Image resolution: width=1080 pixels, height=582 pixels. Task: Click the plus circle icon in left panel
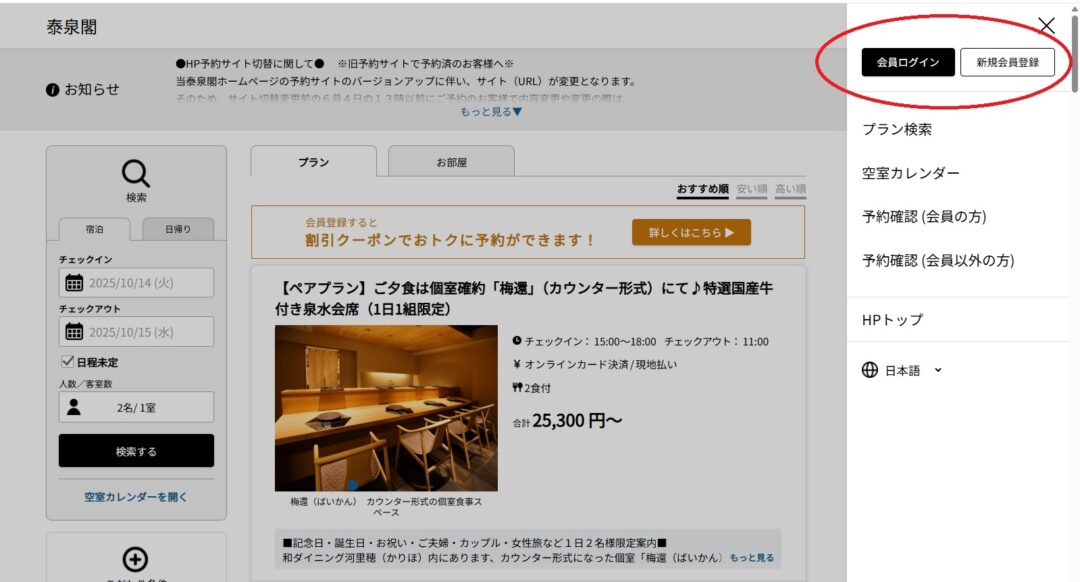point(135,560)
